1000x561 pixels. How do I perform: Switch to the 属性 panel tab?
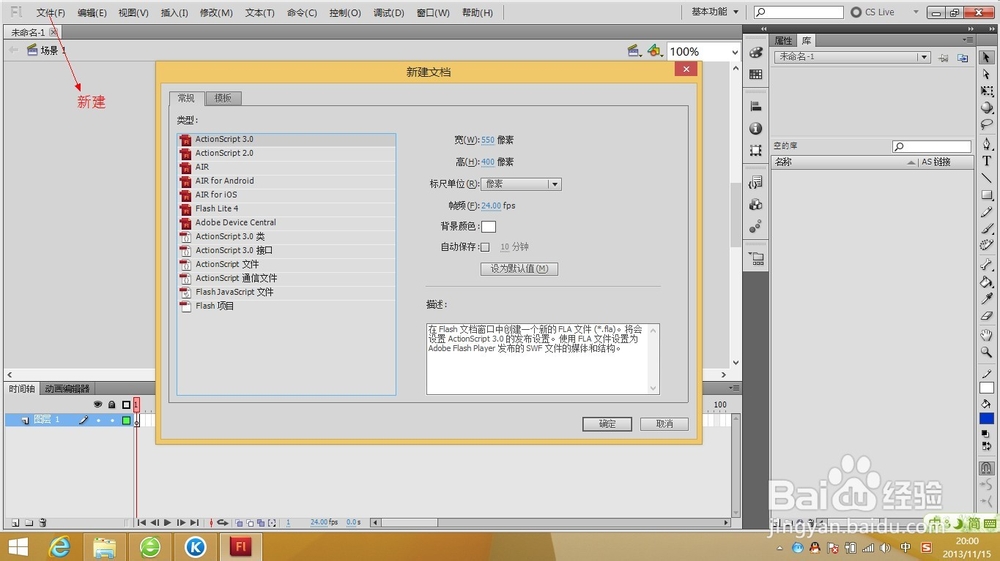coord(783,41)
